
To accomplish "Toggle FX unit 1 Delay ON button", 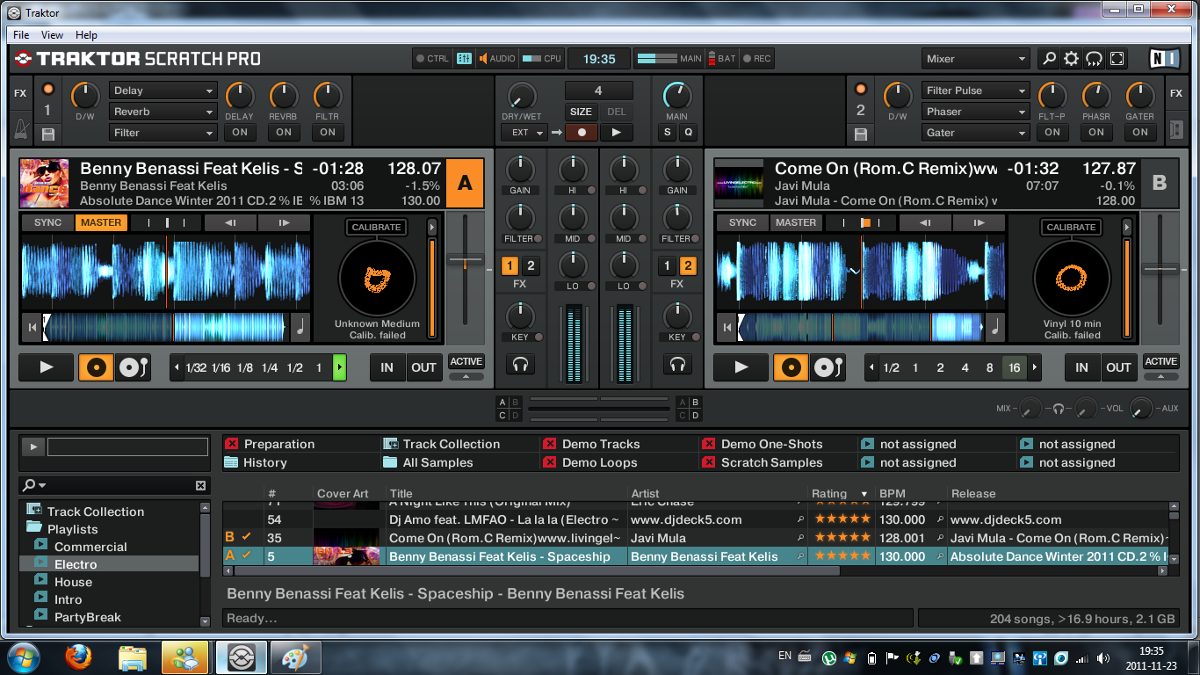I will [240, 132].
